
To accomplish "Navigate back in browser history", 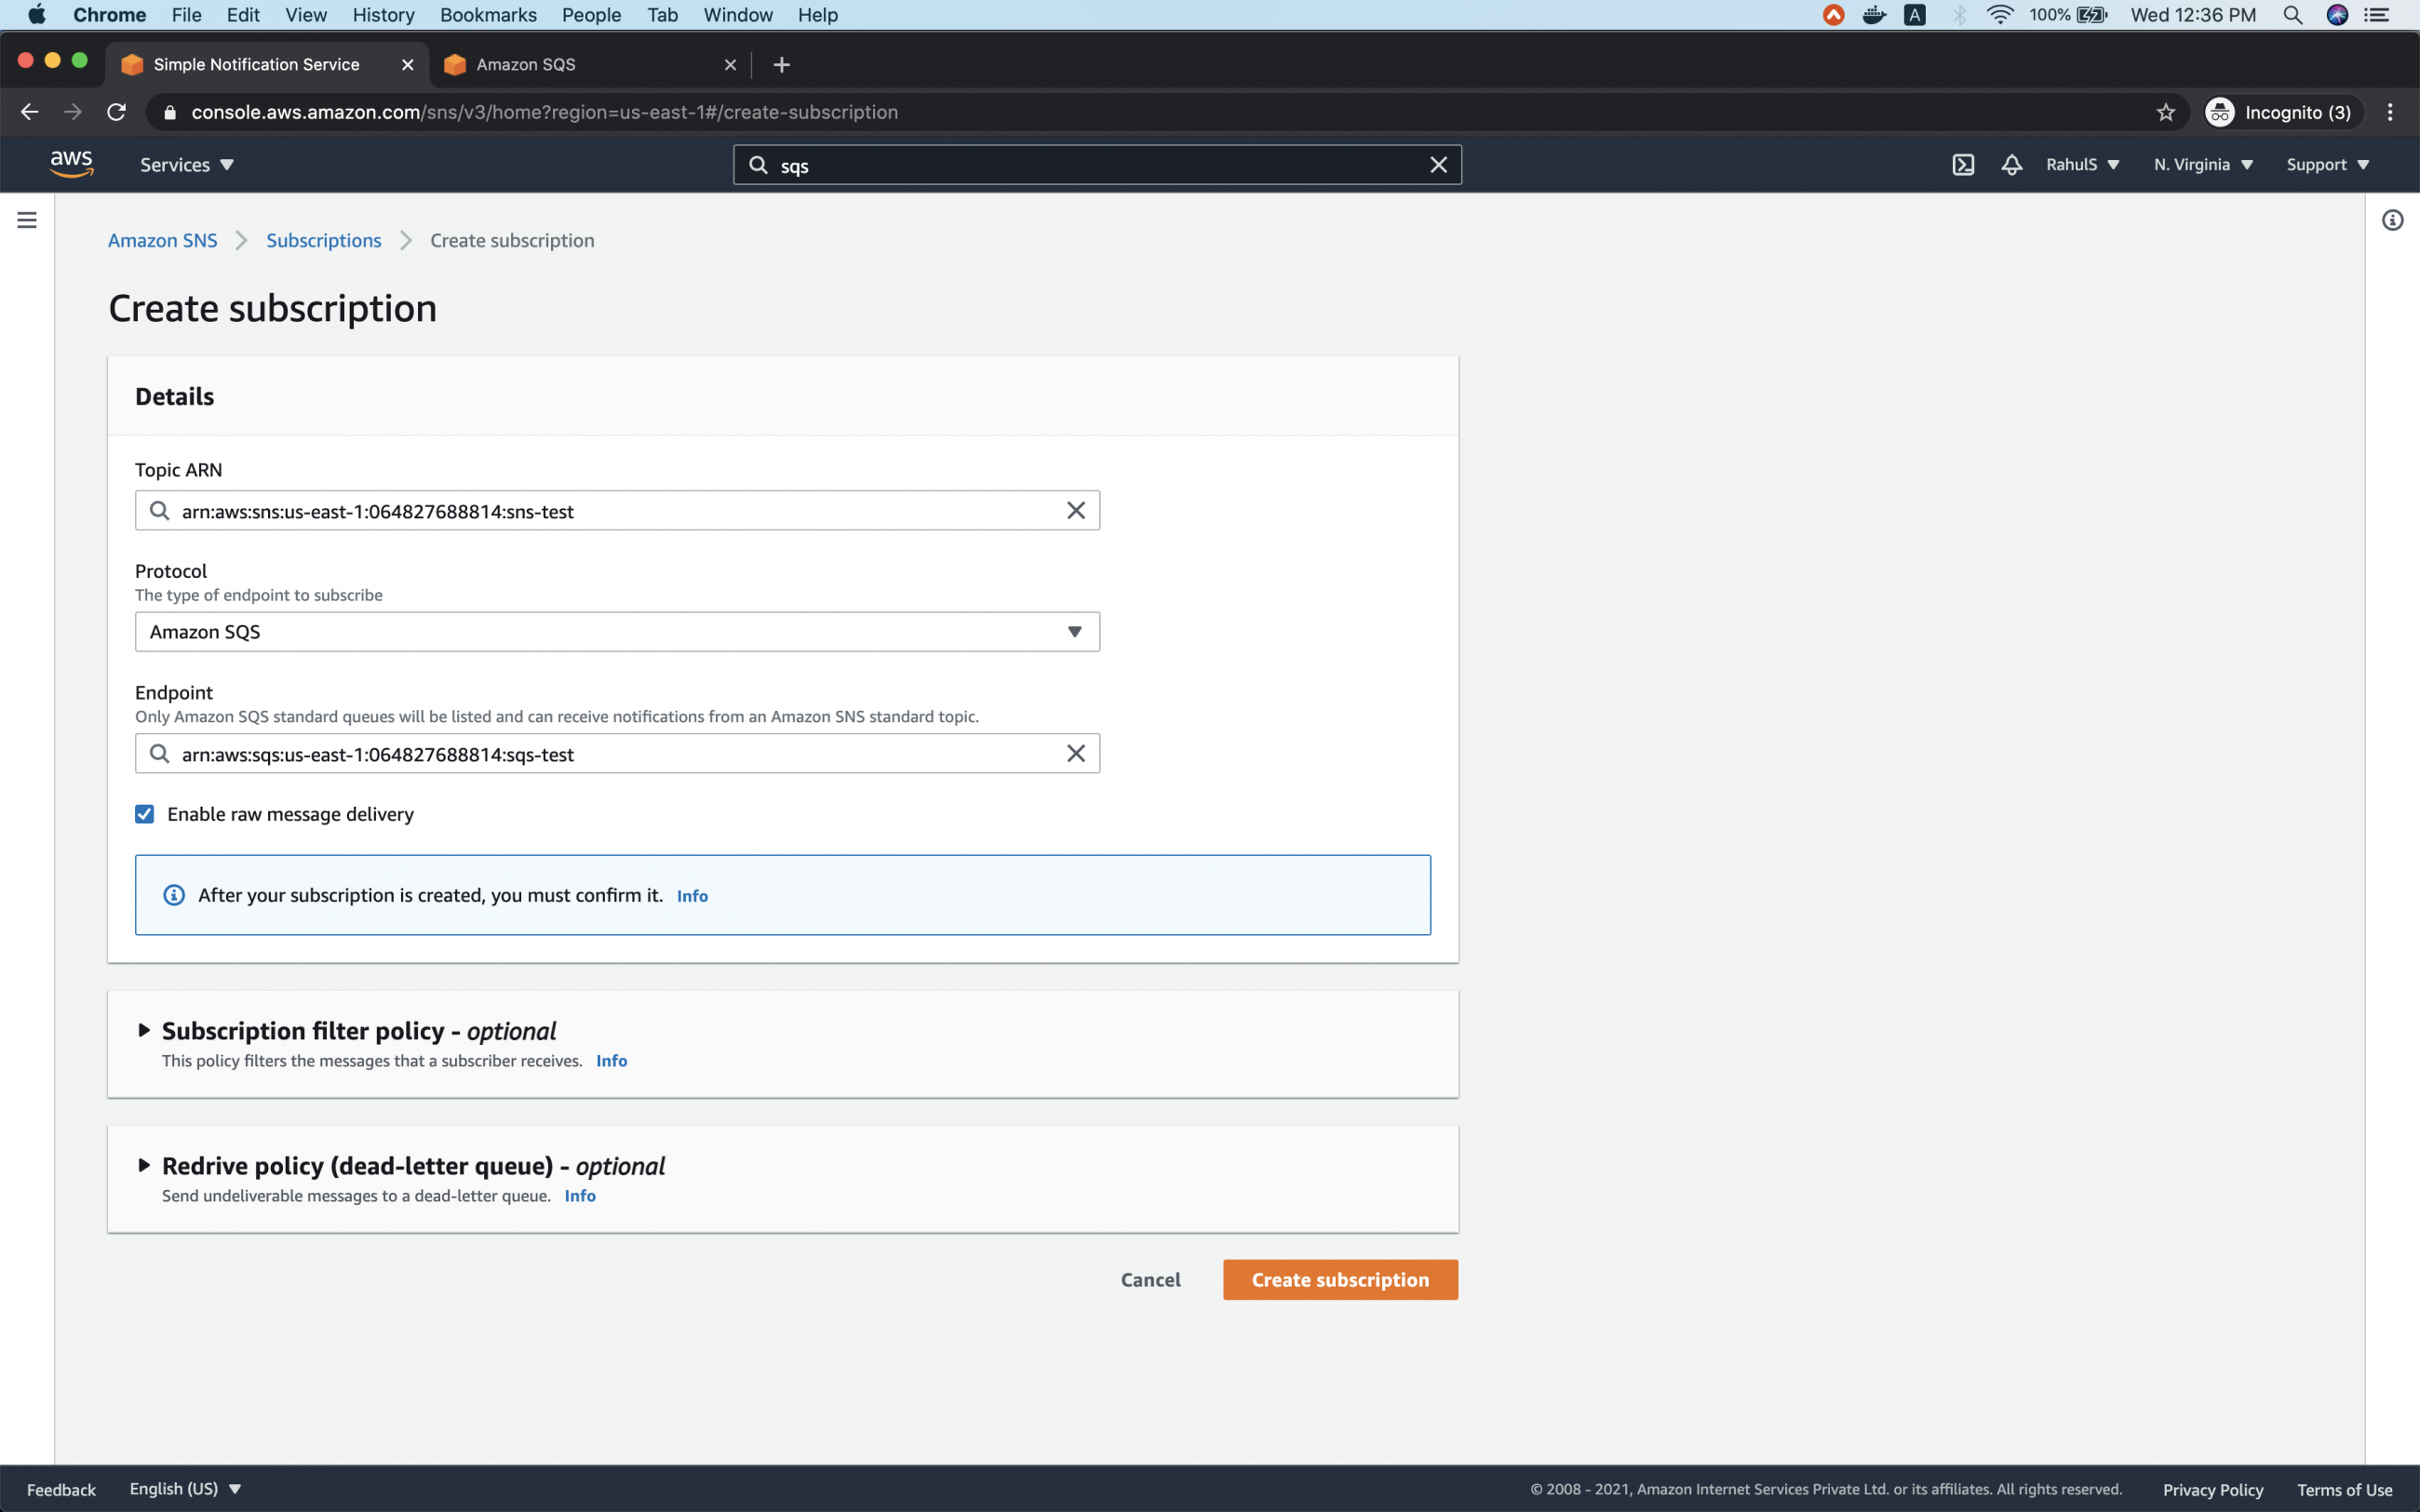I will (28, 111).
